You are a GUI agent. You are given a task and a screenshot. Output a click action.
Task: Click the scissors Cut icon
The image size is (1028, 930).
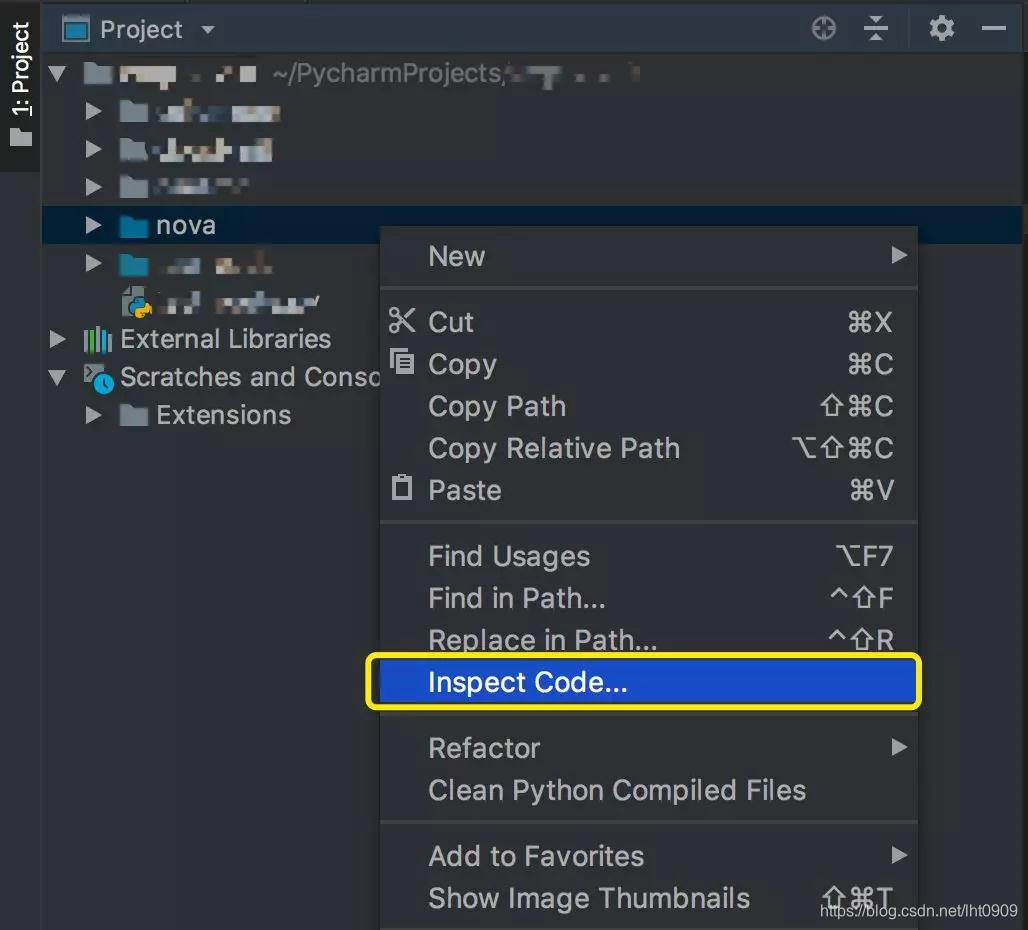(x=402, y=321)
